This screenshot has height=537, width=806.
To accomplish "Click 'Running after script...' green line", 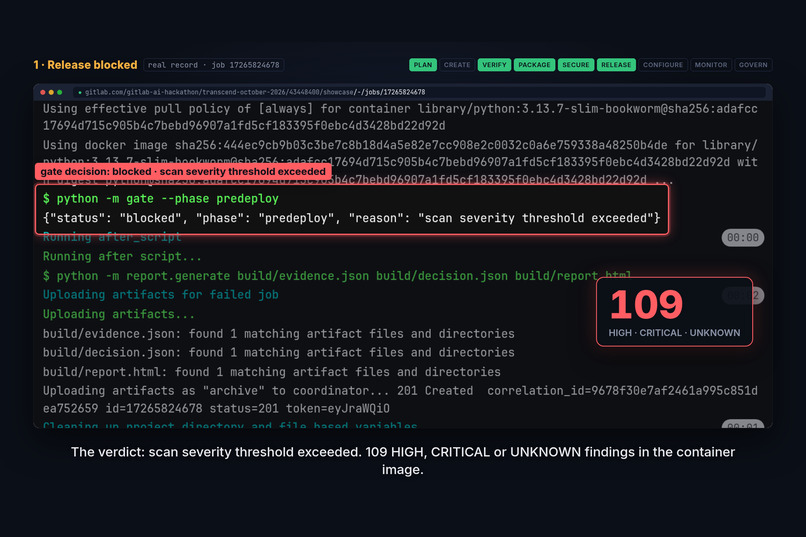I will click(x=122, y=256).
